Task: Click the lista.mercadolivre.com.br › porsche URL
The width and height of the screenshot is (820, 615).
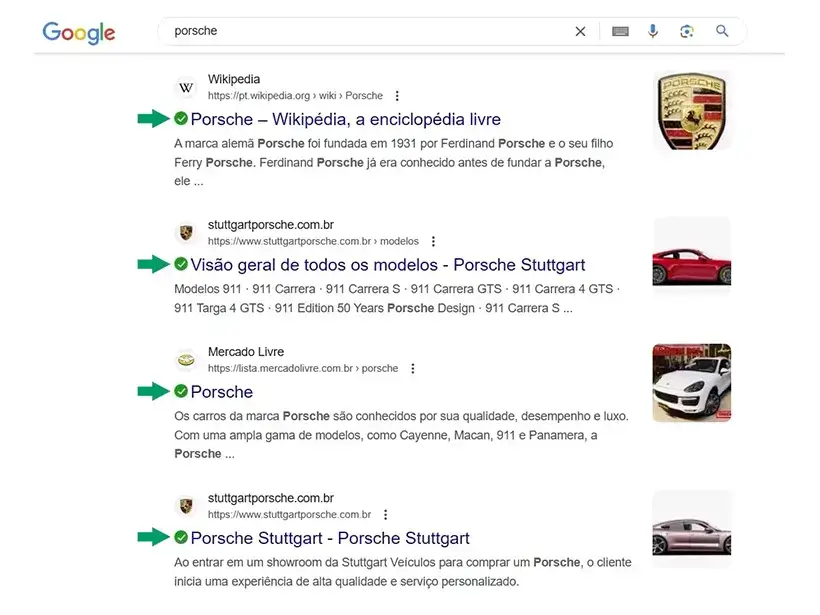Action: click(x=303, y=368)
